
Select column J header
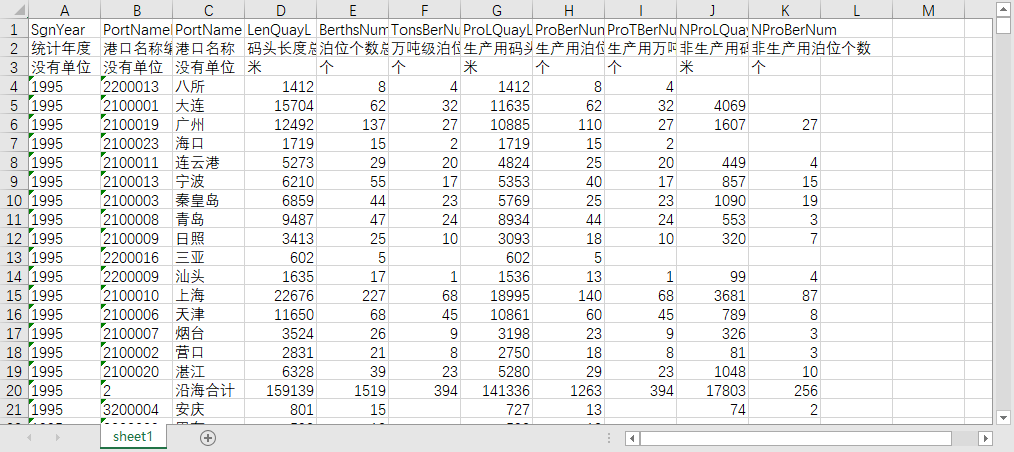tap(713, 10)
